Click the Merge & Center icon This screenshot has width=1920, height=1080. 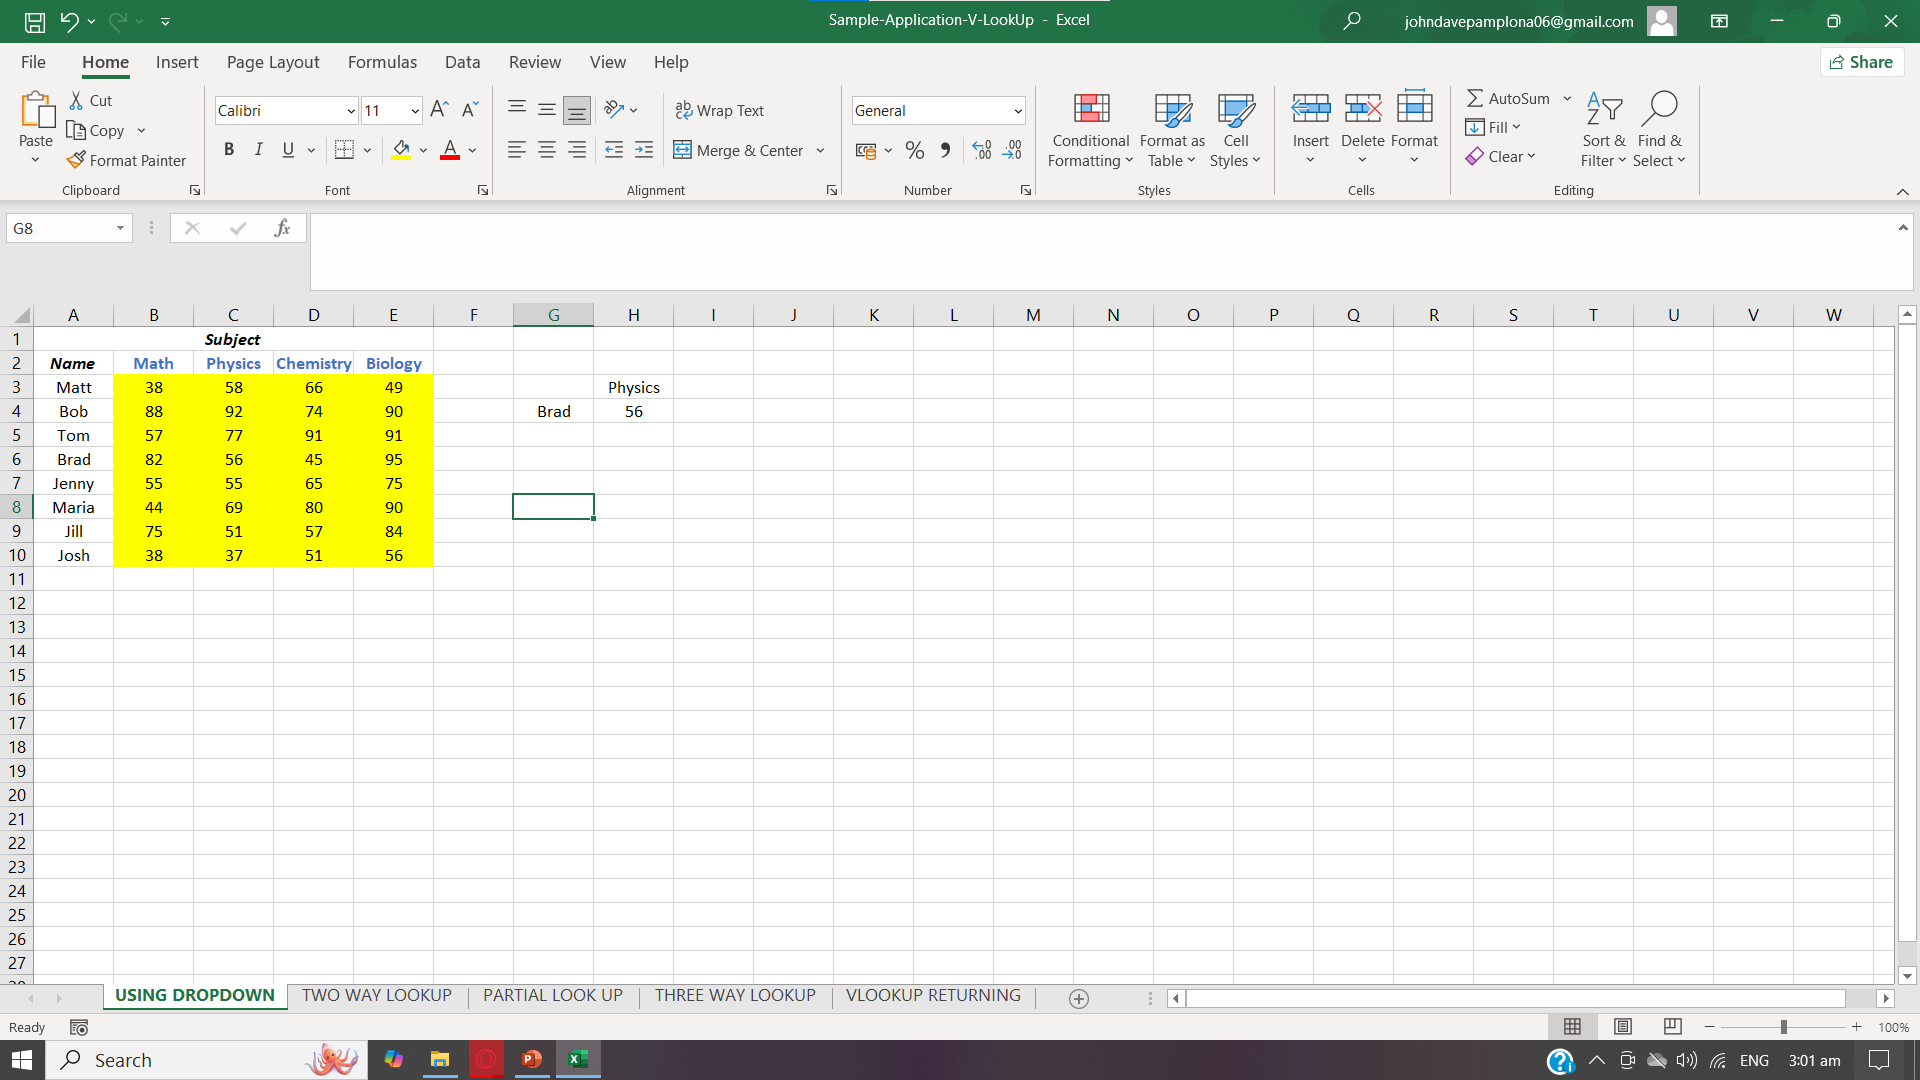(x=683, y=150)
